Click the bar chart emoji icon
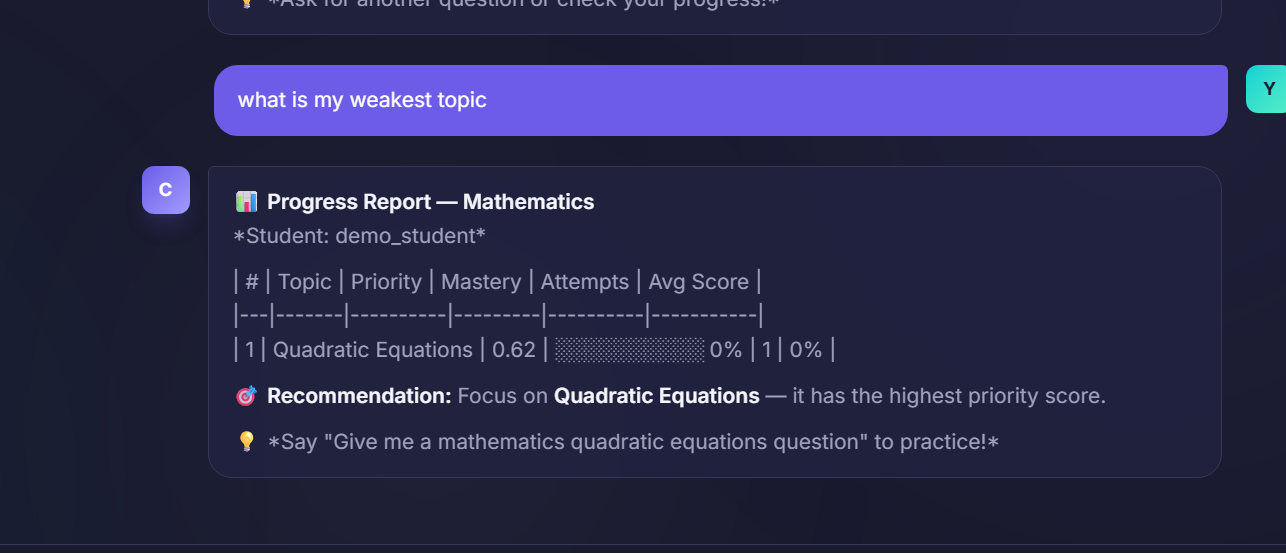 [x=246, y=202]
